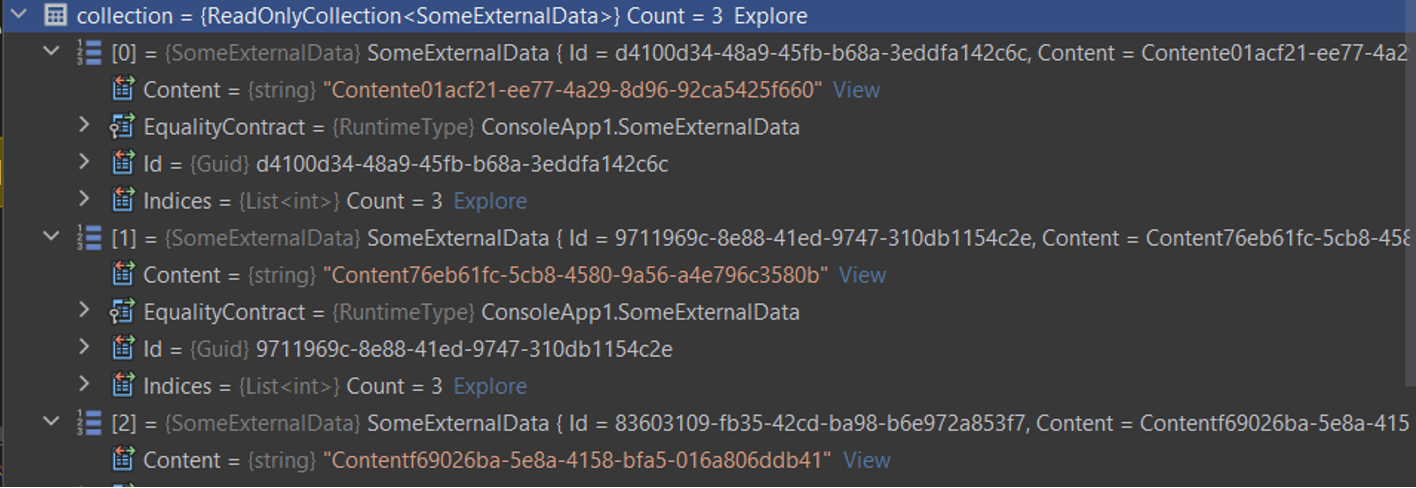
Task: Click Explore next to Indices of element [1]
Action: pyautogui.click(x=489, y=386)
